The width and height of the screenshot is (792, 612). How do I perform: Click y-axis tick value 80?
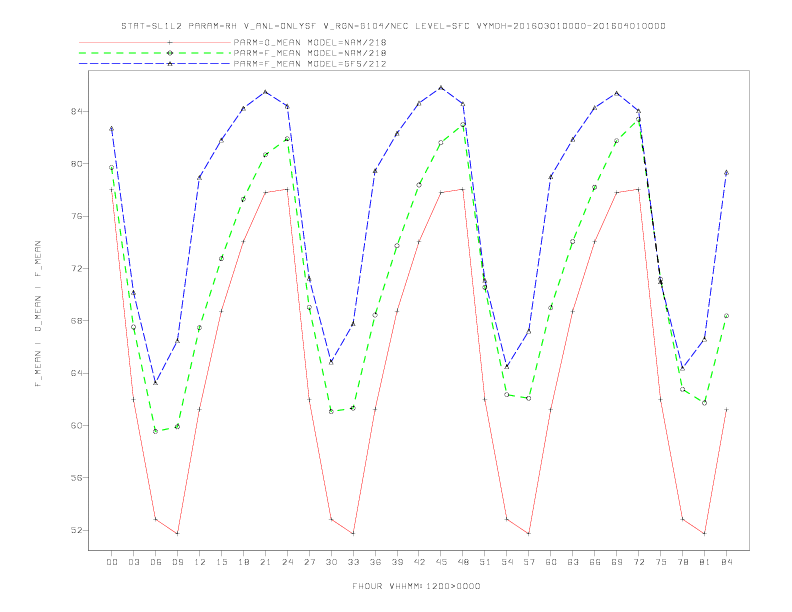(x=77, y=164)
